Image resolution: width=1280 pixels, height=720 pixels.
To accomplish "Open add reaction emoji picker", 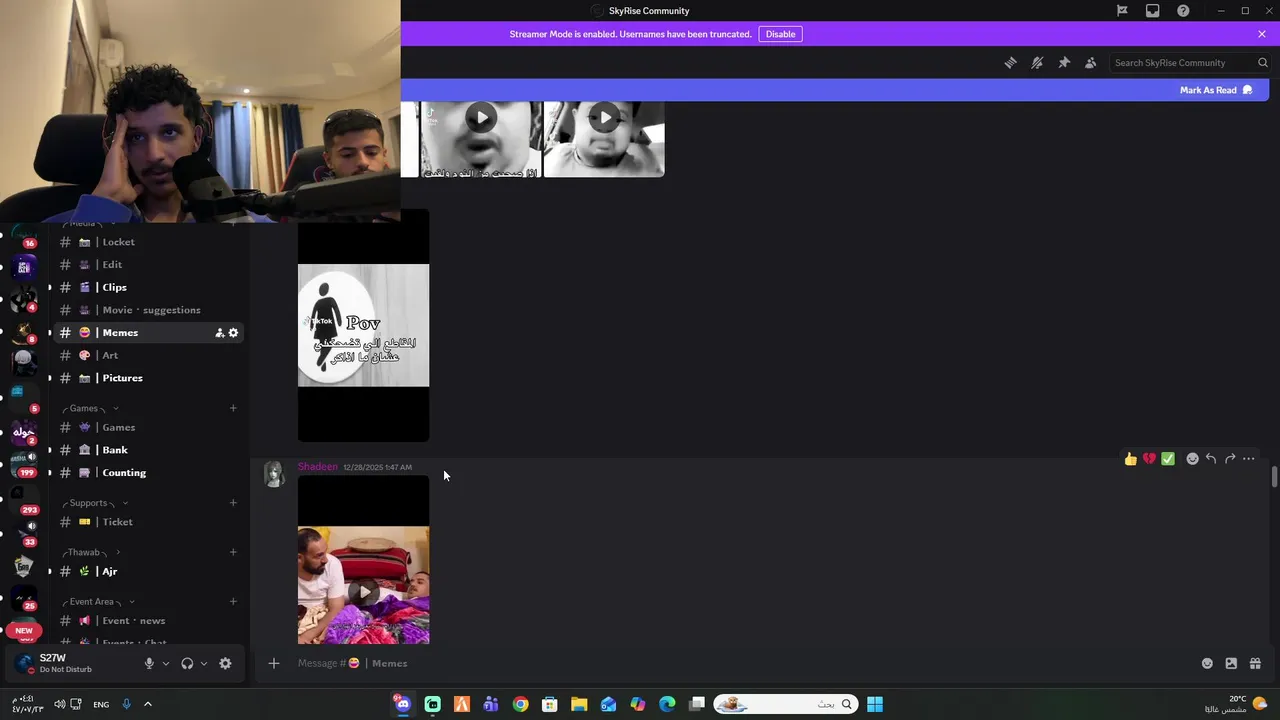I will [1192, 459].
